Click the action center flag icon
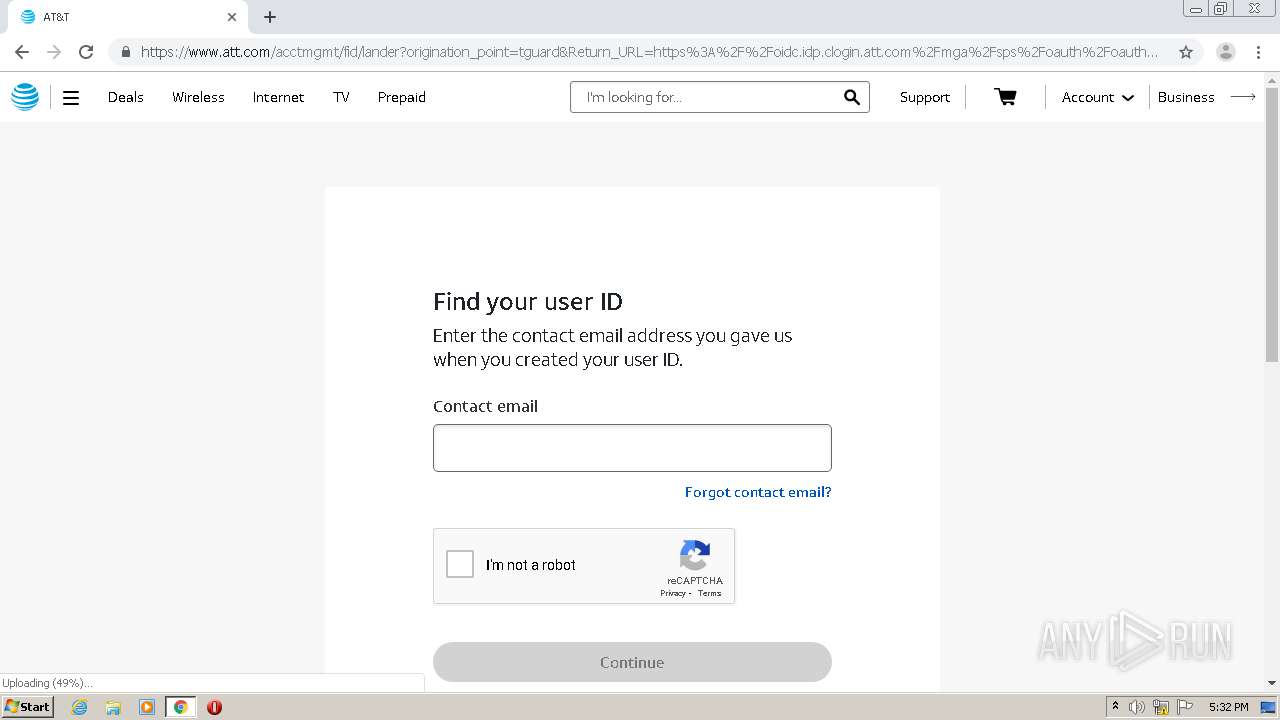Viewport: 1280px width, 720px height. pos(1185,707)
